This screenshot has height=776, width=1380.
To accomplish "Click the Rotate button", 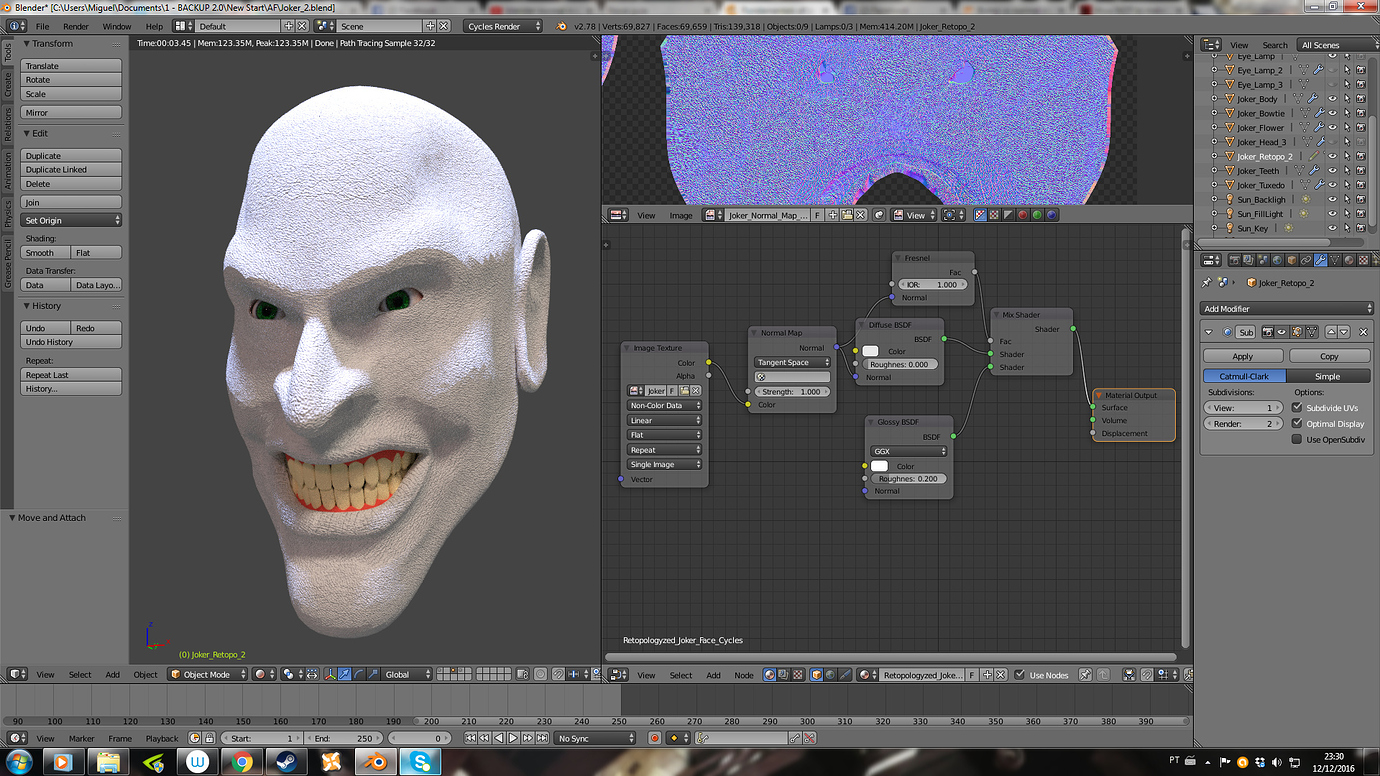I will (x=71, y=80).
